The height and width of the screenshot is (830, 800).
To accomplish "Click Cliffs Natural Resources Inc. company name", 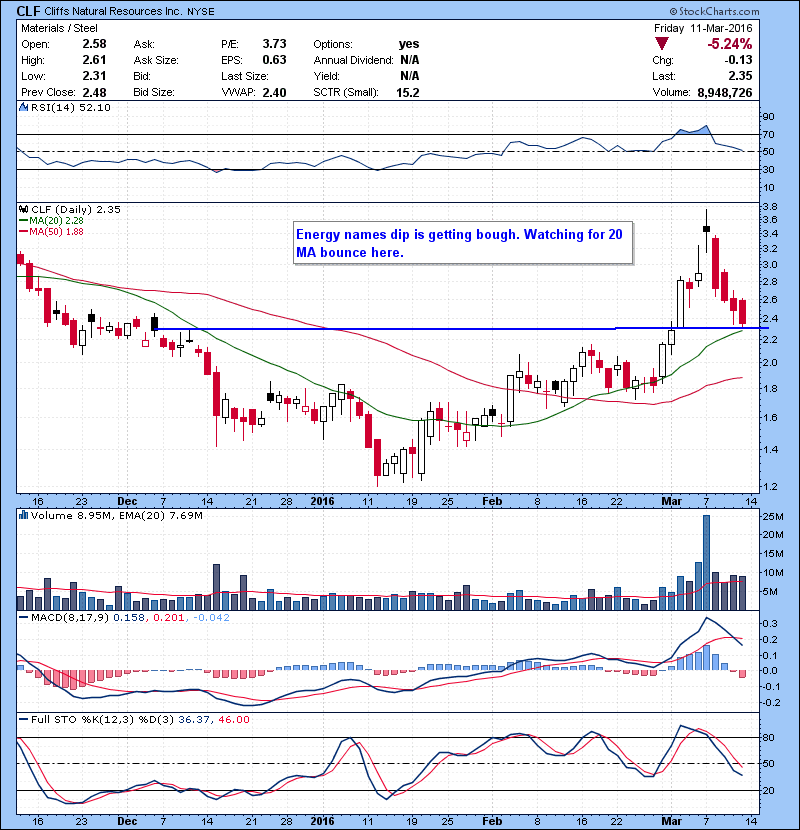I will tap(113, 11).
